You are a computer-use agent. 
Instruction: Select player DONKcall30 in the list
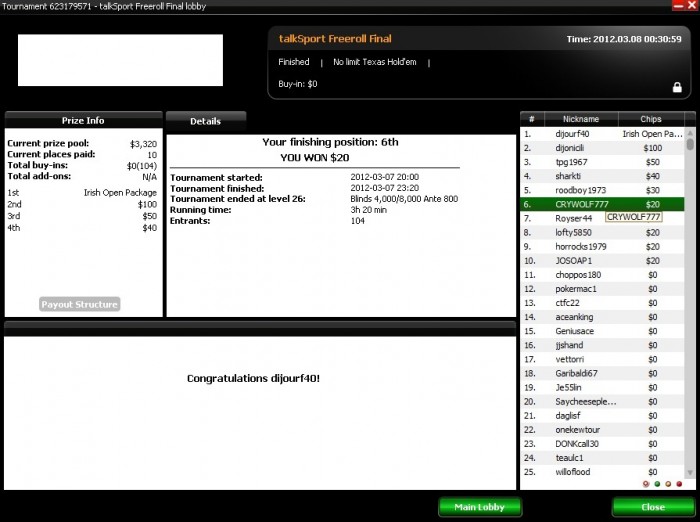coord(602,444)
